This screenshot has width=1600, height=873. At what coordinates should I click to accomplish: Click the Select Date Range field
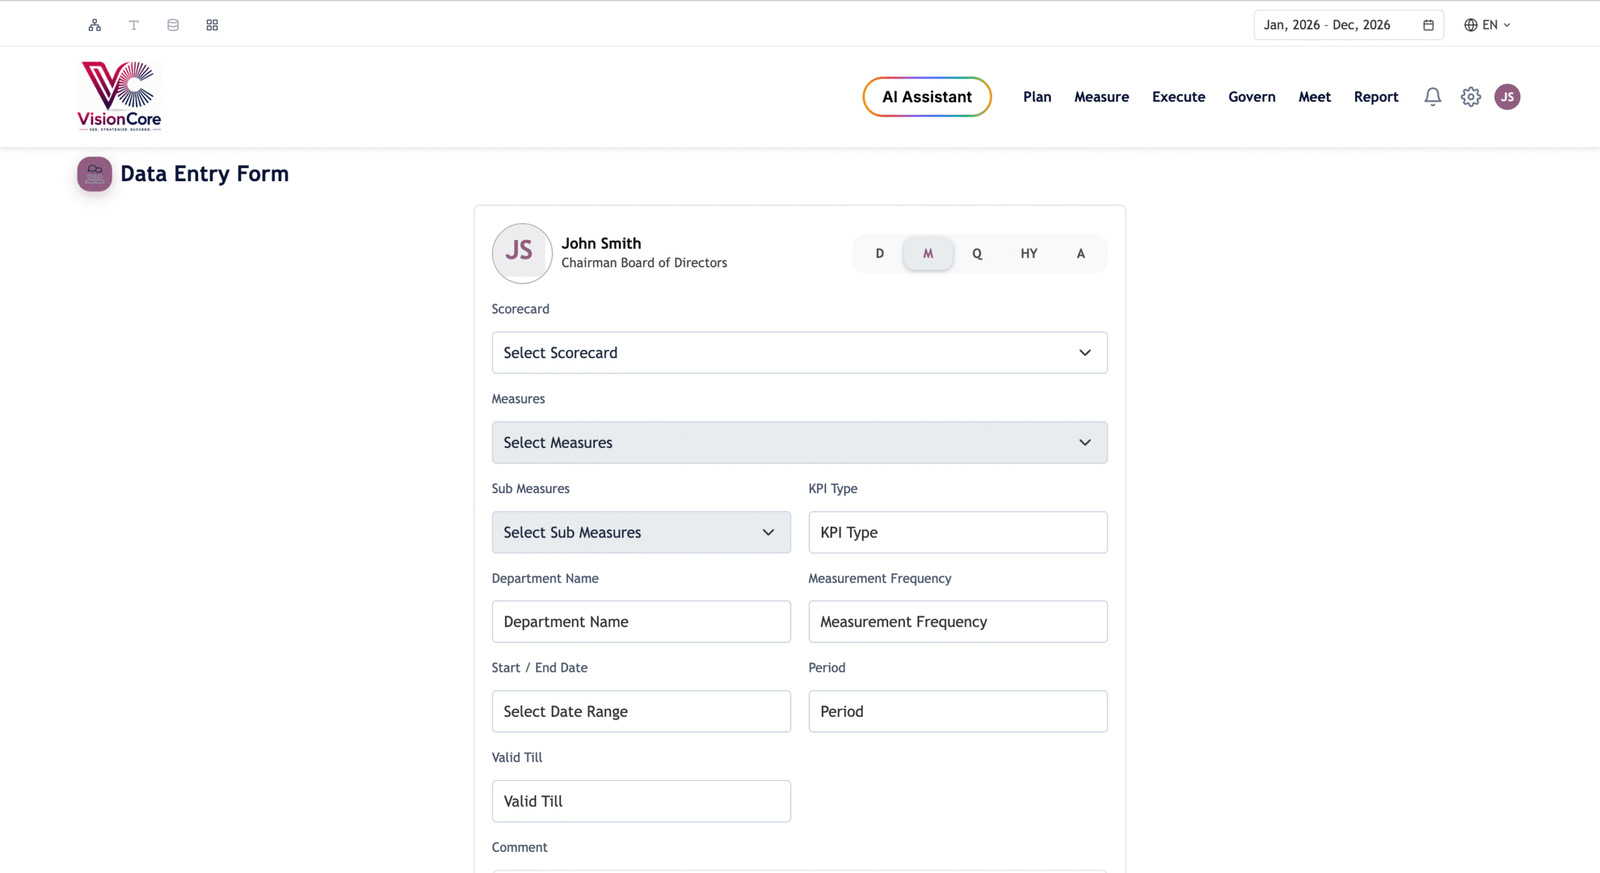tap(641, 711)
